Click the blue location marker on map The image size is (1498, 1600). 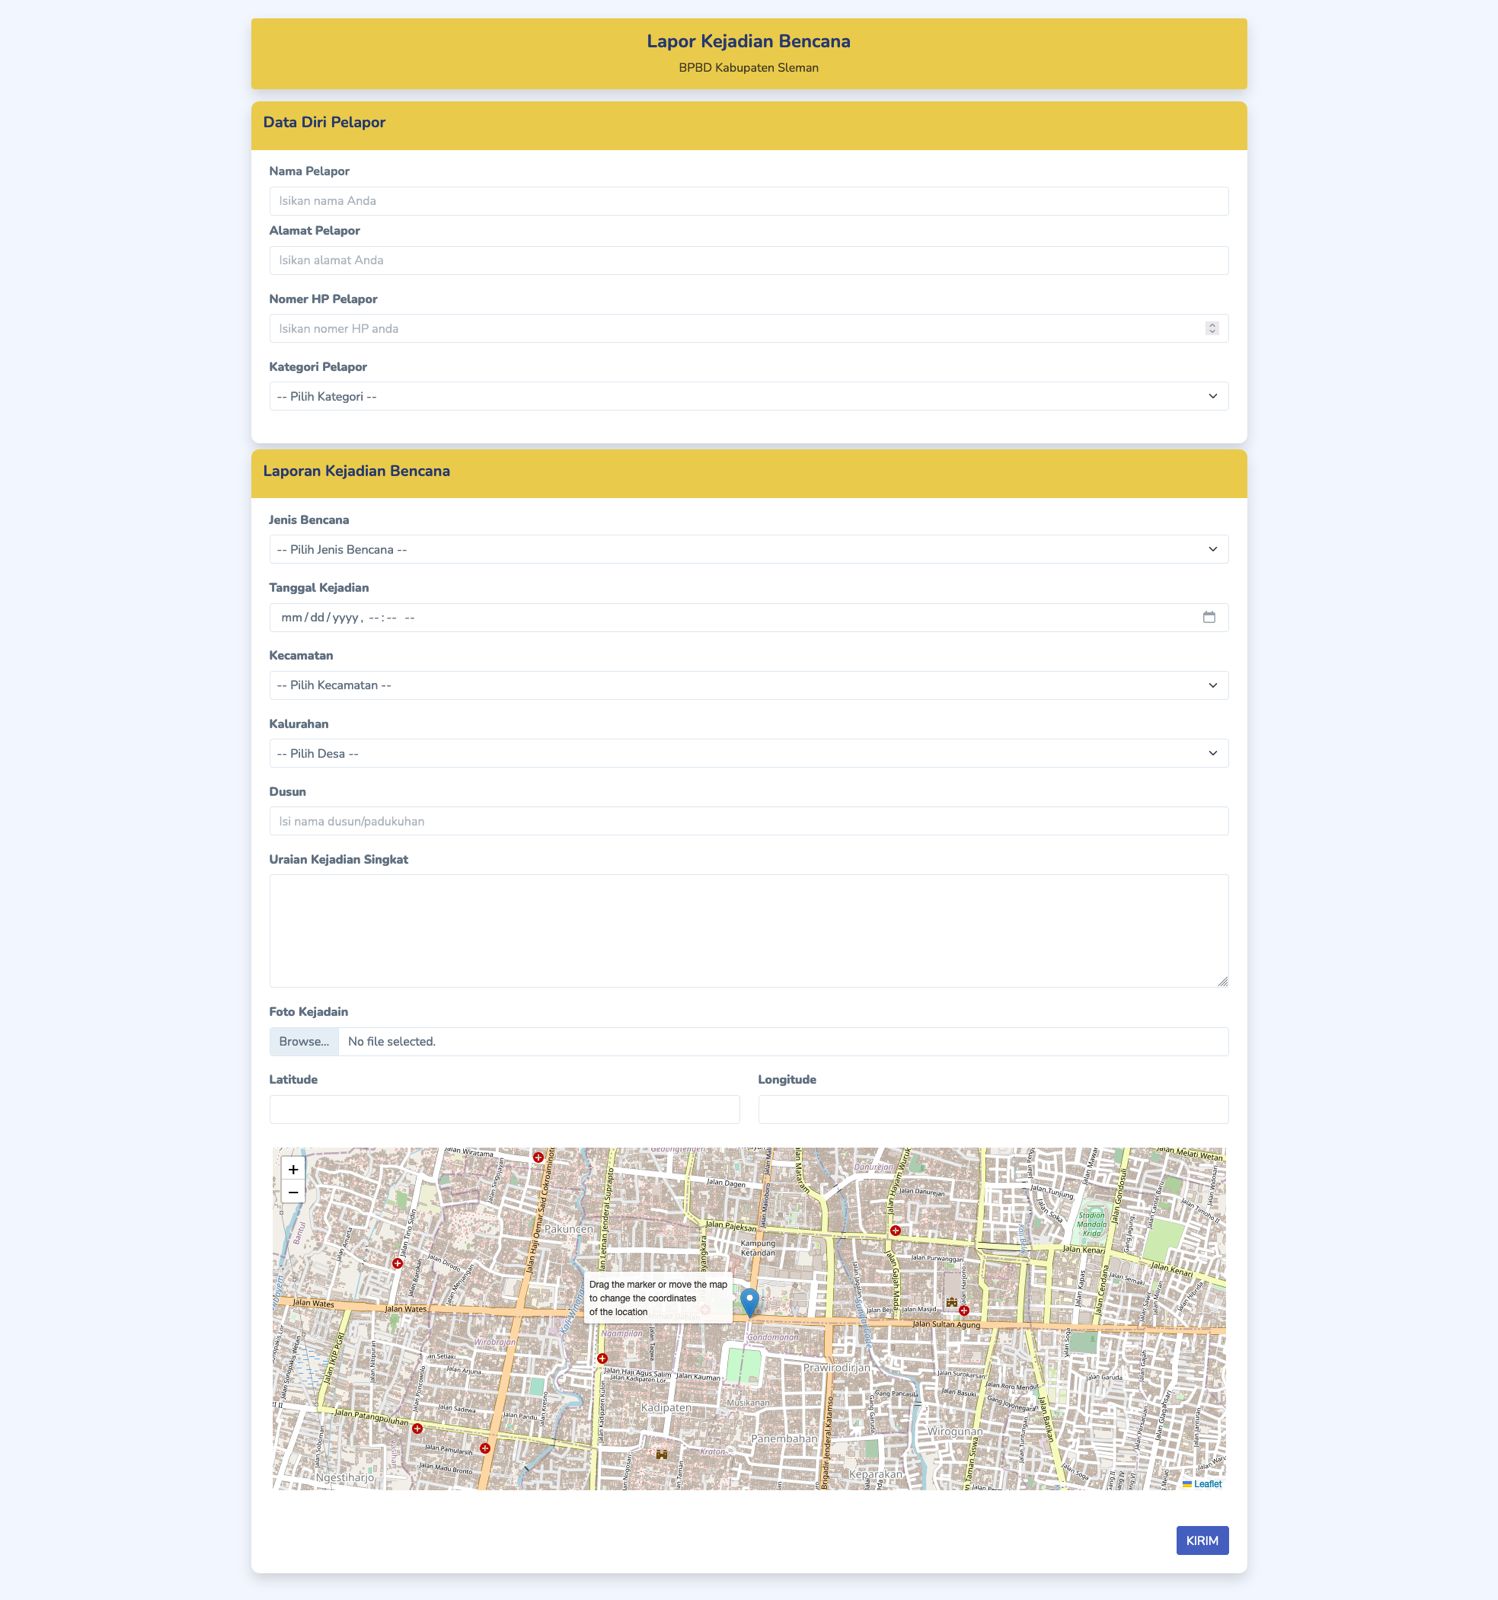[749, 1302]
